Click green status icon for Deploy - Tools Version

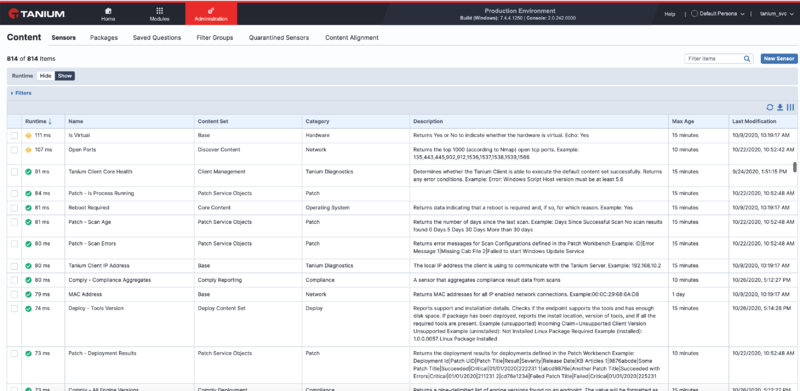[x=29, y=308]
